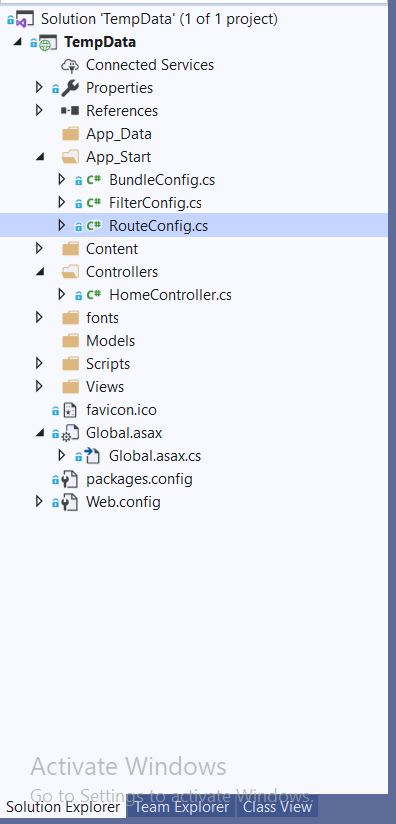
Task: Click the BundleConfig.cs C# file icon
Action: coord(93,180)
